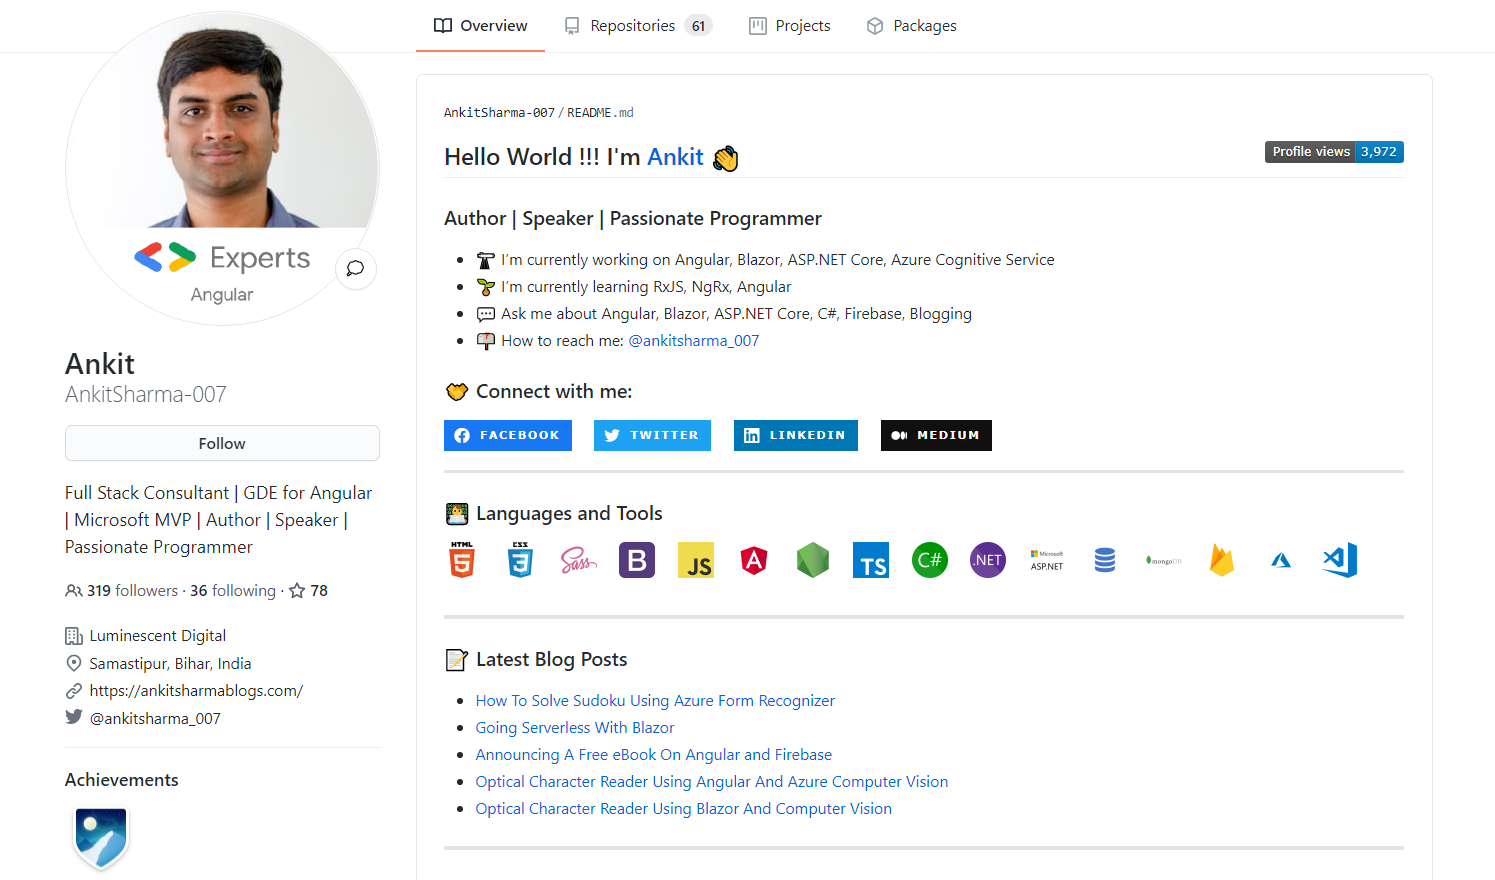Click the README.md file link
Screen dimensions: 1495x880
click(600, 113)
